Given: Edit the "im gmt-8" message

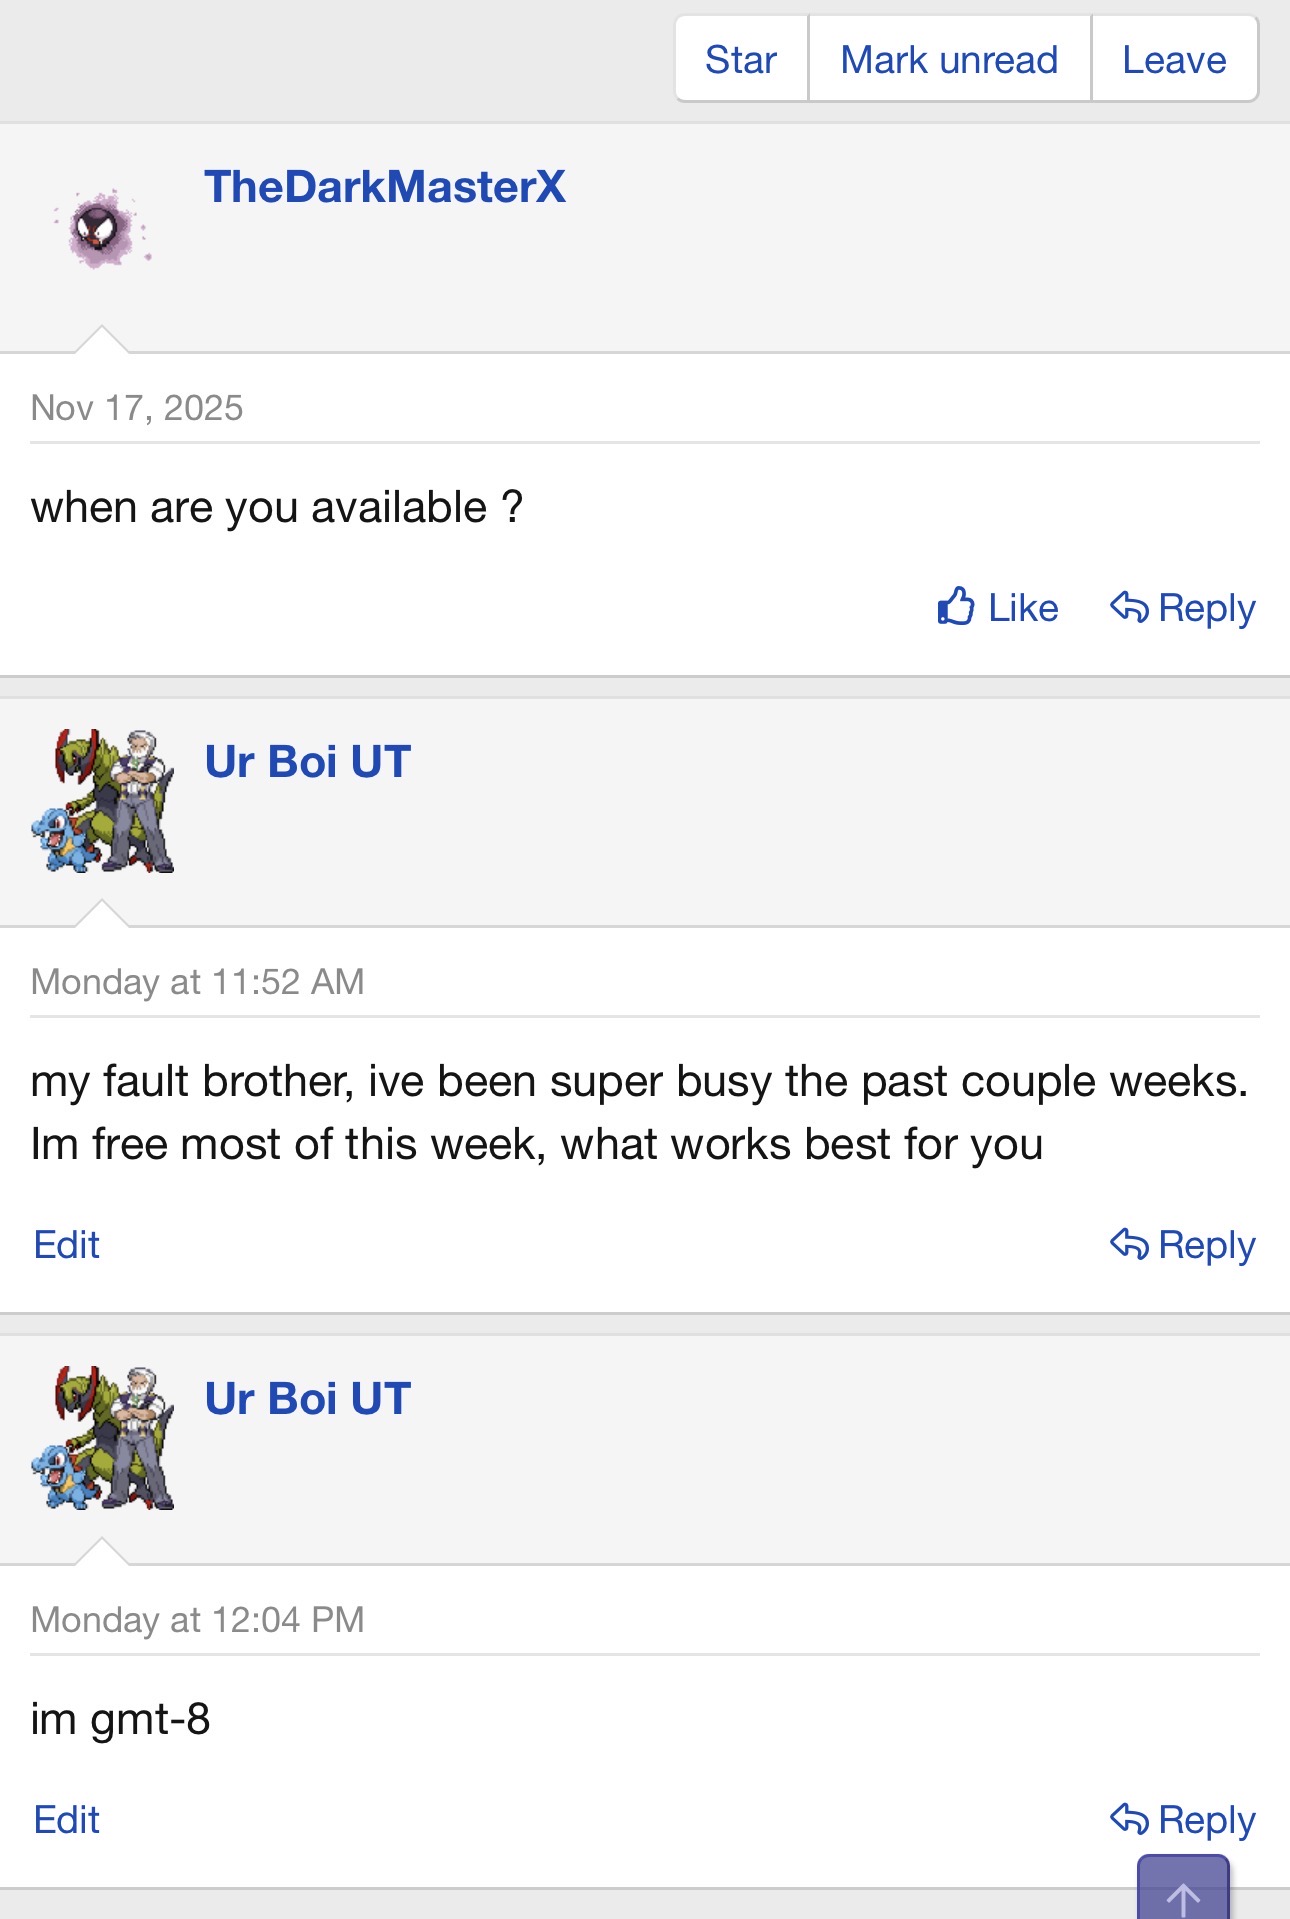Looking at the screenshot, I should click(67, 1820).
